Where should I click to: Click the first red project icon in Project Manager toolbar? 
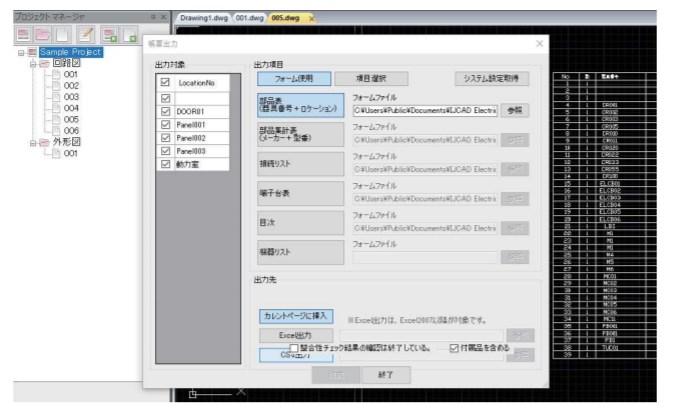coord(24,34)
